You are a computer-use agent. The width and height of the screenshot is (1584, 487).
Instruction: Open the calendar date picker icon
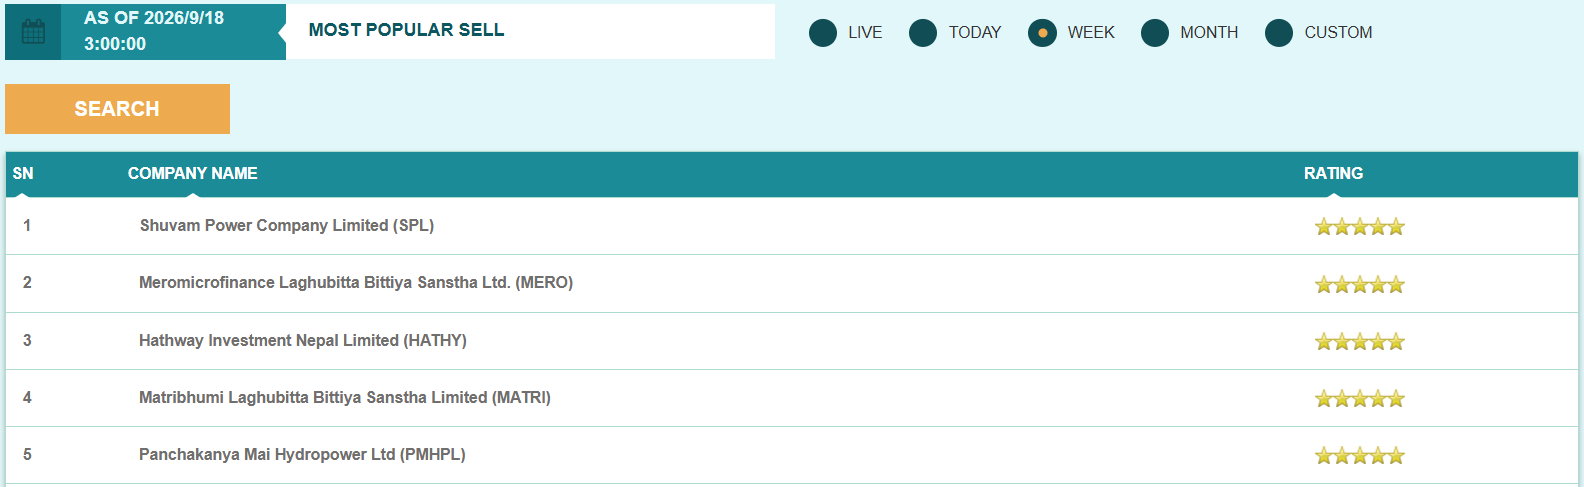[33, 32]
